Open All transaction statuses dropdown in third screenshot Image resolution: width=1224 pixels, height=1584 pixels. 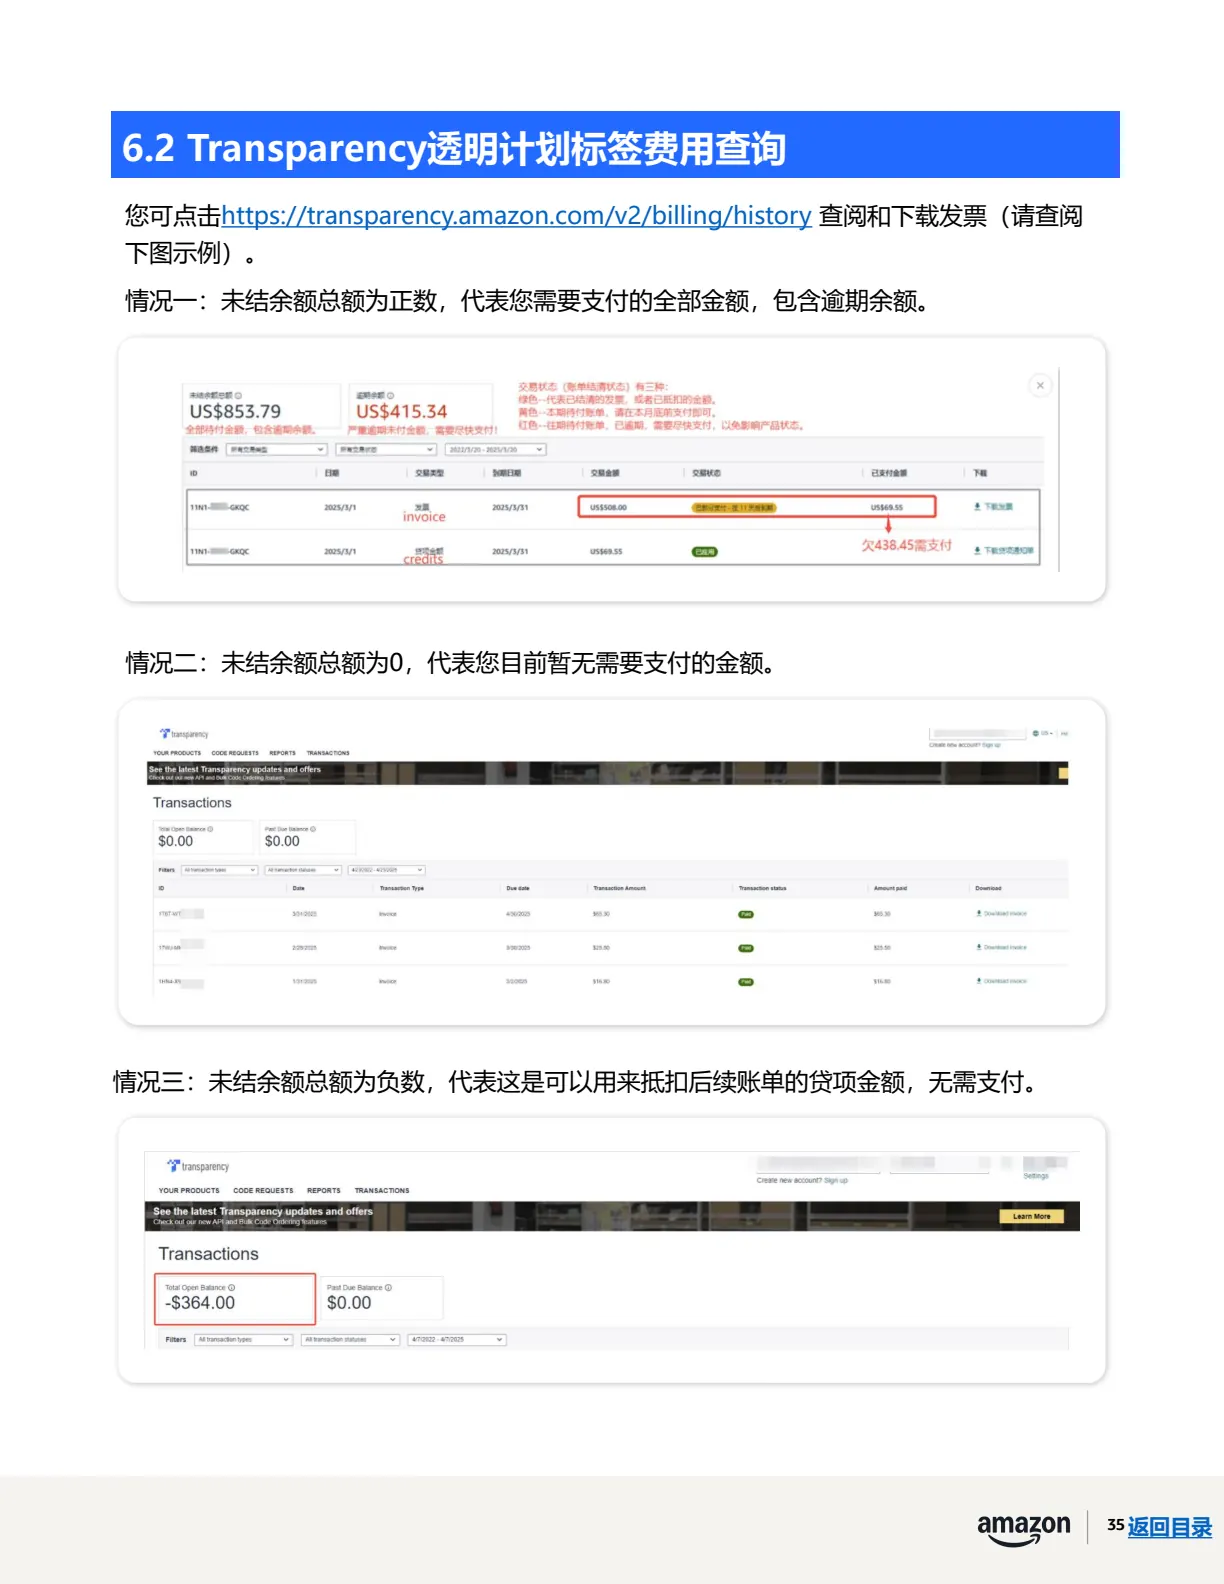point(350,1340)
